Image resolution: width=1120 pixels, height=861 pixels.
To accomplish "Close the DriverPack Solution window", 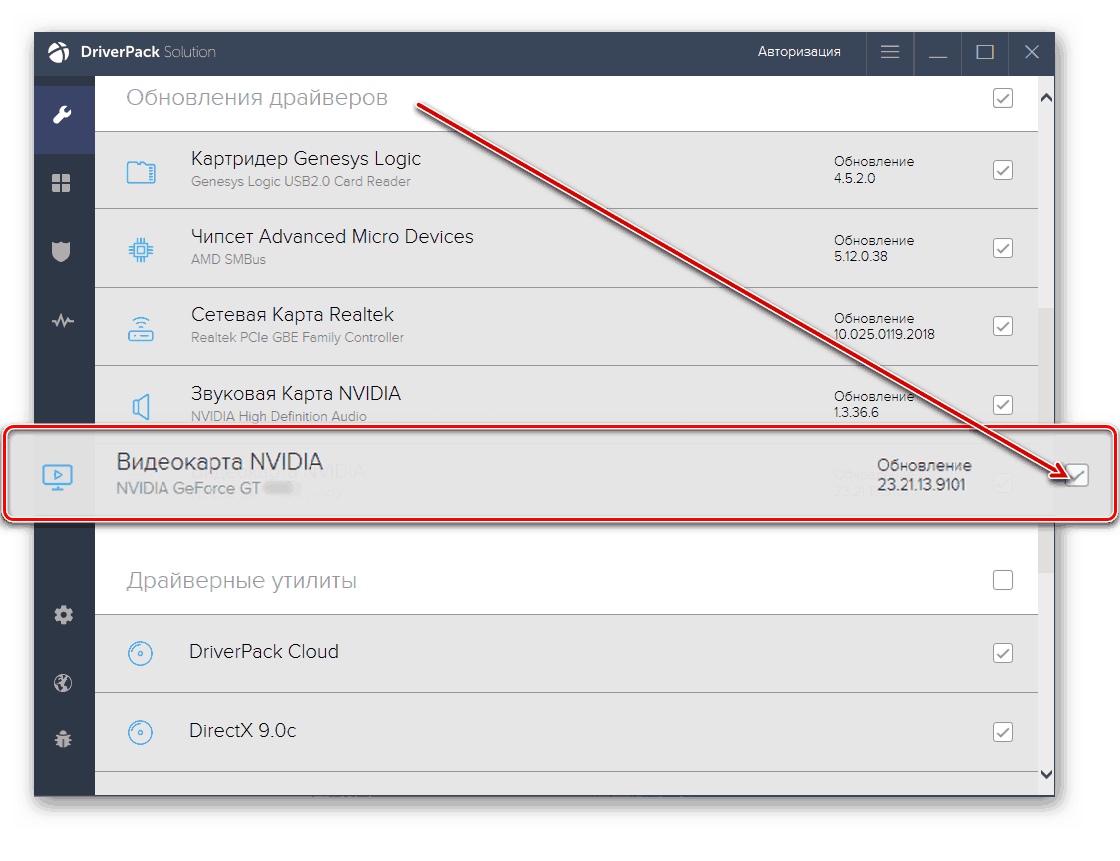I will tap(1031, 51).
